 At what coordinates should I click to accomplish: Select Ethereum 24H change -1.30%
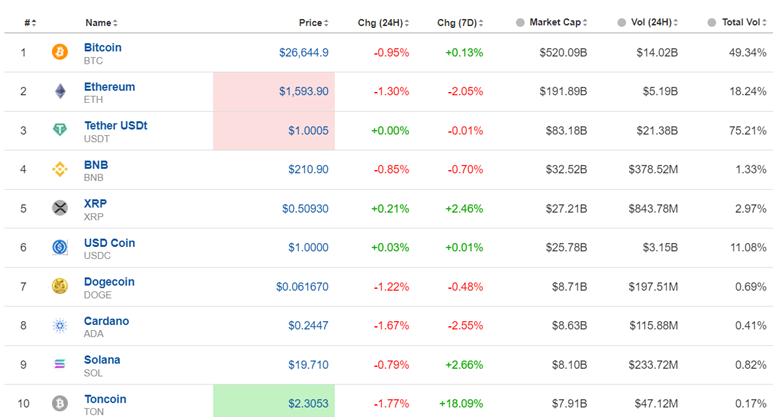(391, 91)
